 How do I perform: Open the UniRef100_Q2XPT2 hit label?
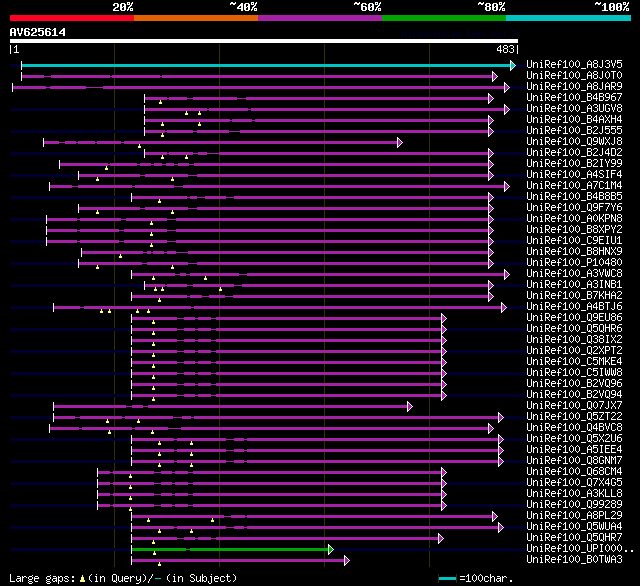point(574,351)
